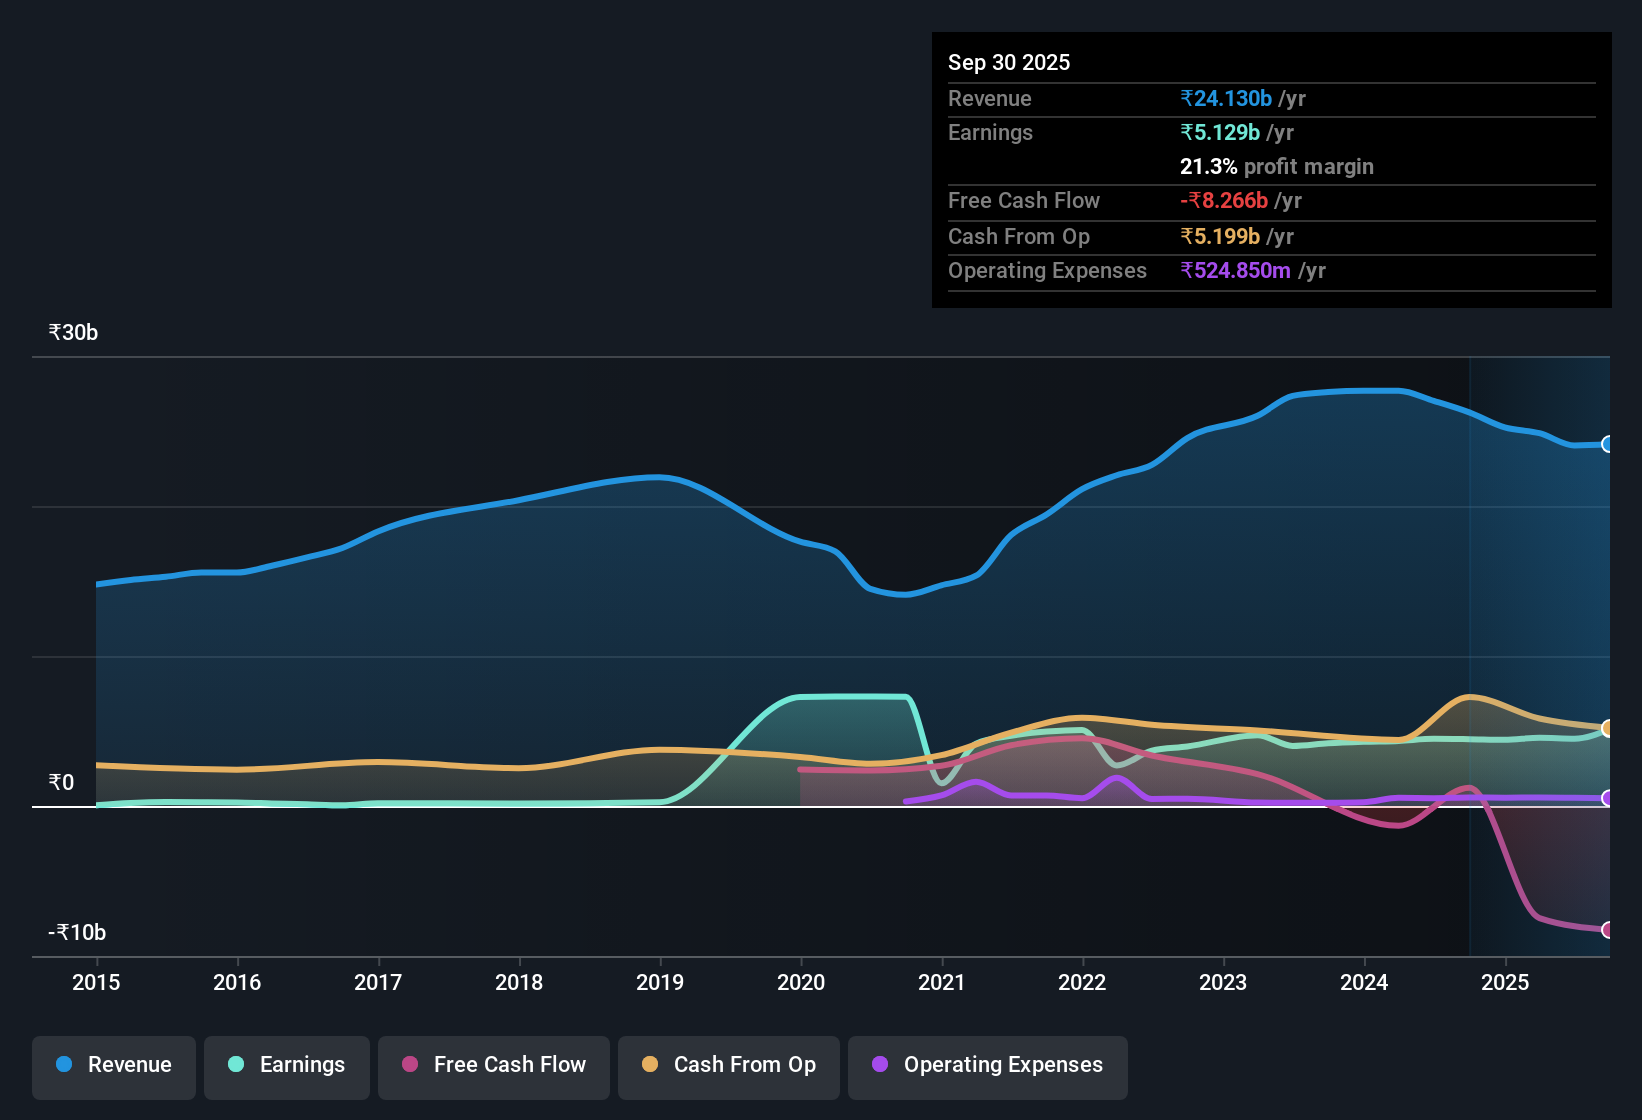Expand the Free Cash Flow legend entry
1642x1120 pixels.
click(493, 1066)
